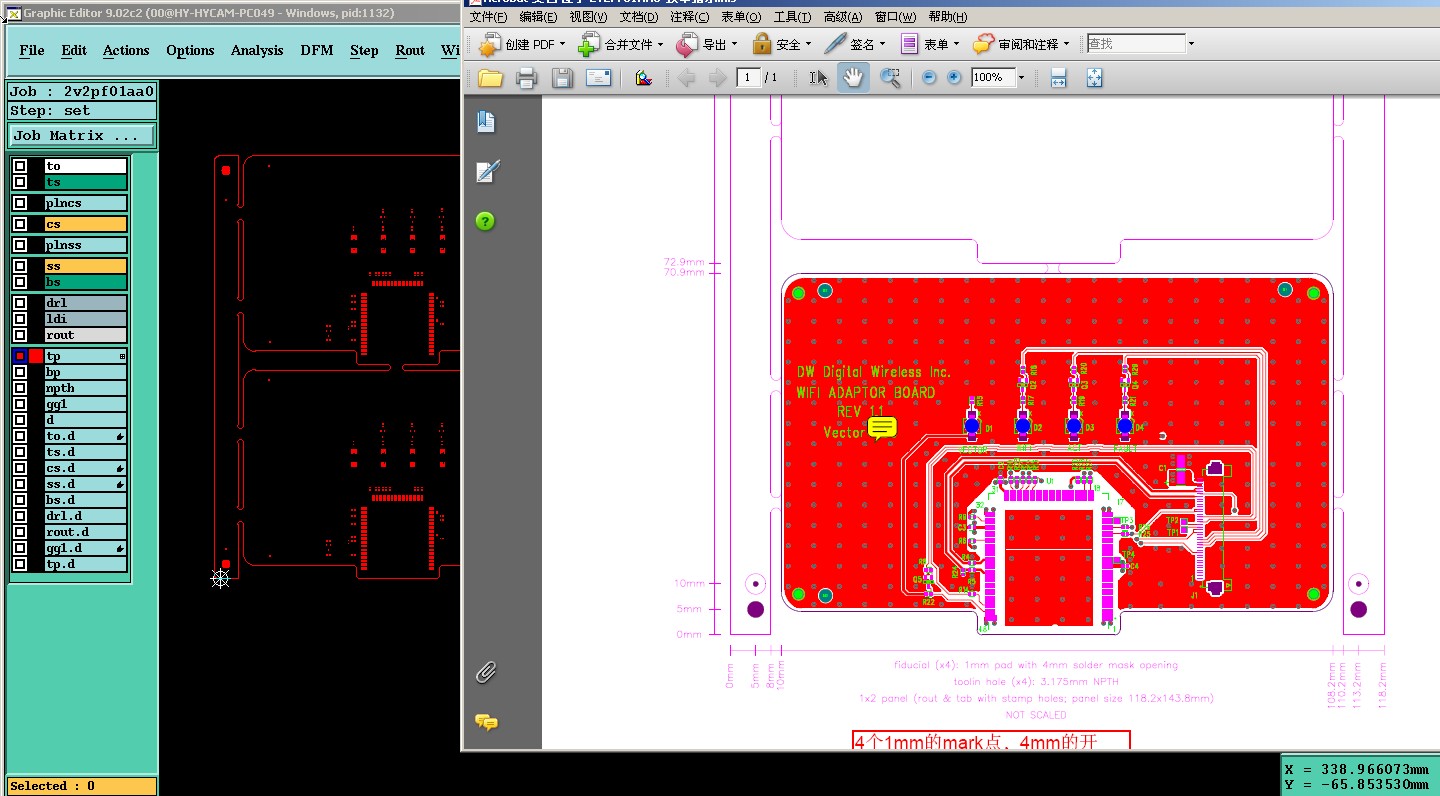
Task: Click the Job Matrix button
Action: click(x=82, y=135)
